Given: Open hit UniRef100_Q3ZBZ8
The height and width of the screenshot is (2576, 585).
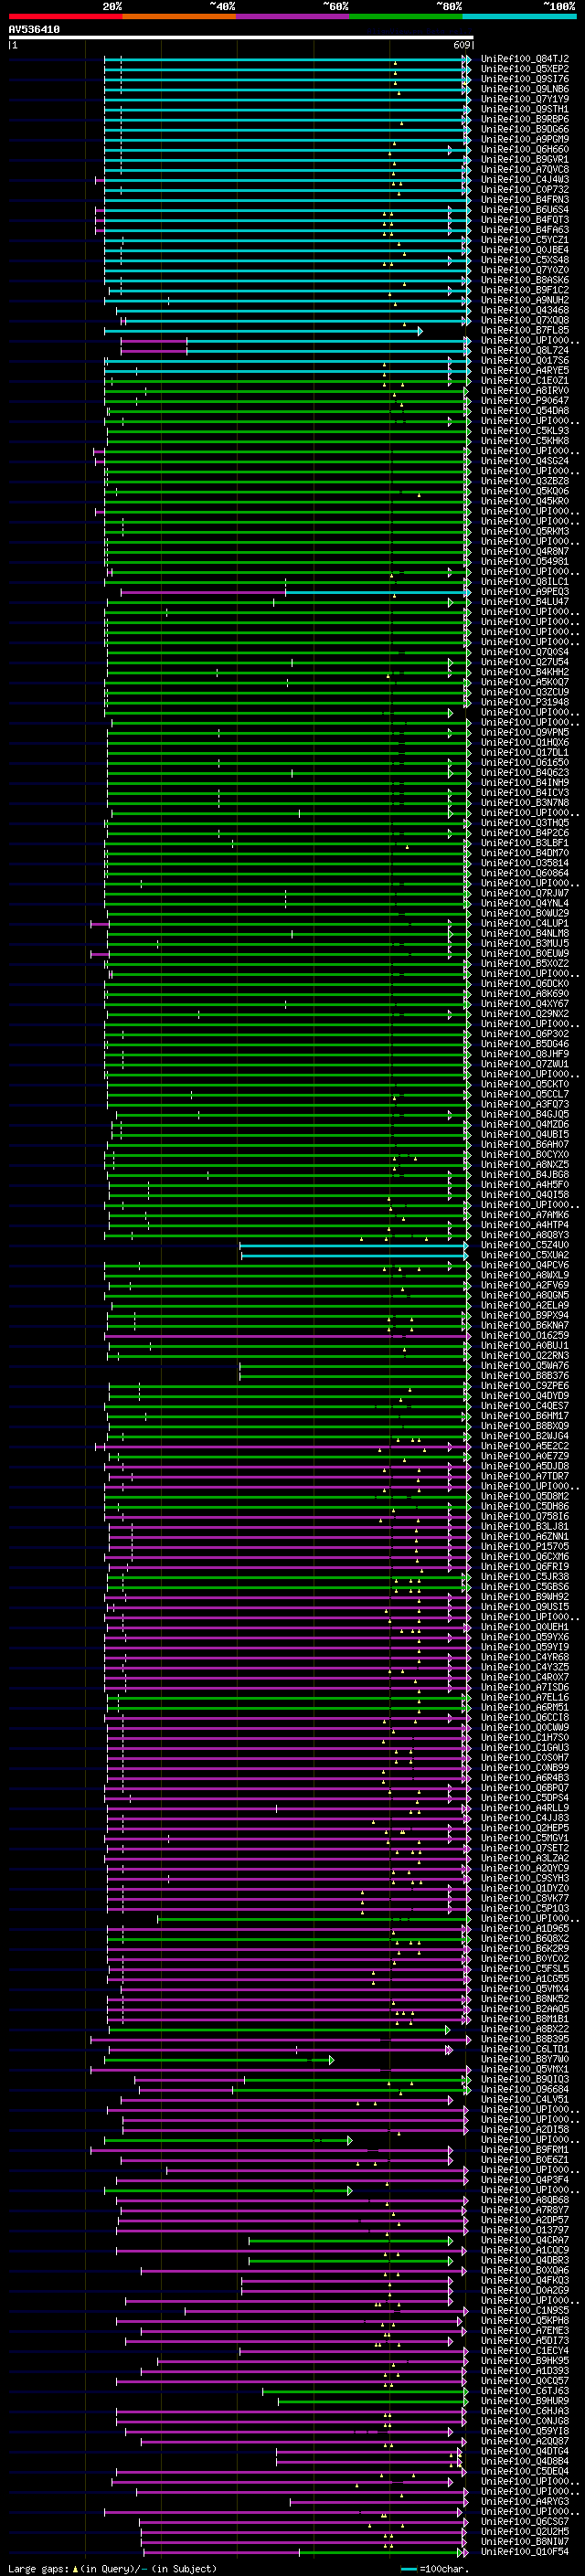Looking at the screenshot, I should click(x=525, y=481).
